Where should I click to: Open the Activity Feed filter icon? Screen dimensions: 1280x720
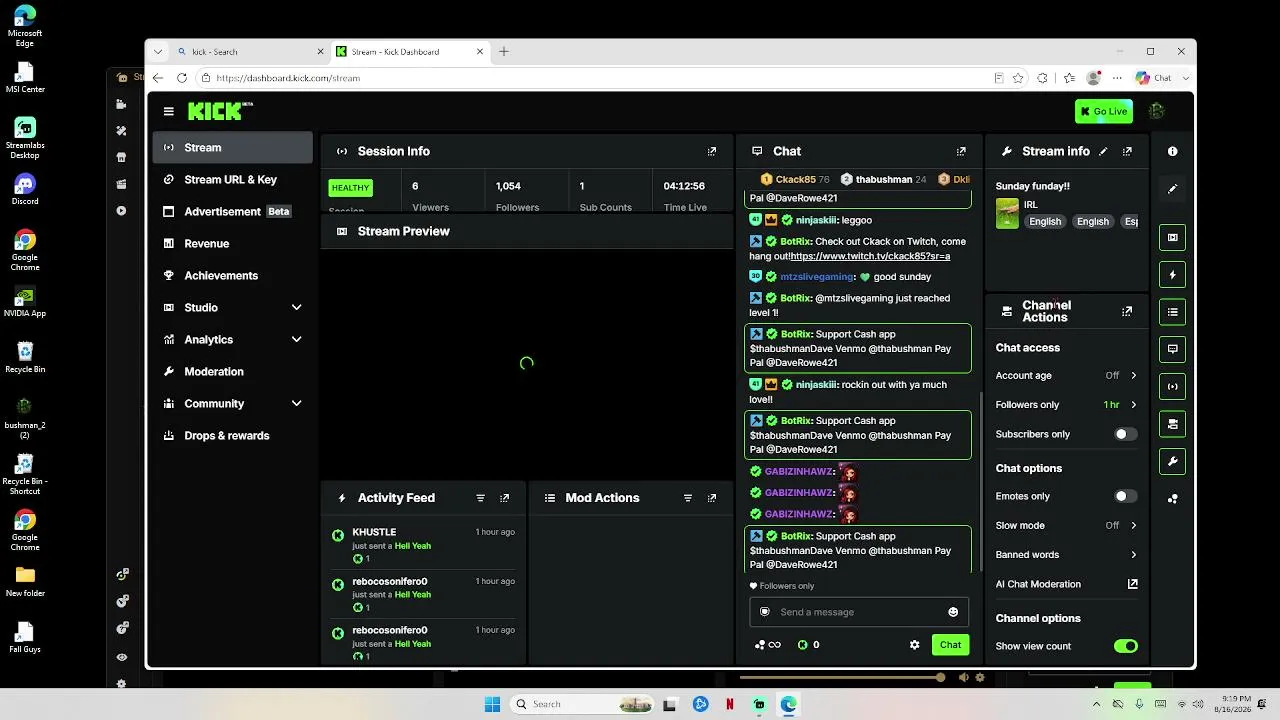[480, 498]
